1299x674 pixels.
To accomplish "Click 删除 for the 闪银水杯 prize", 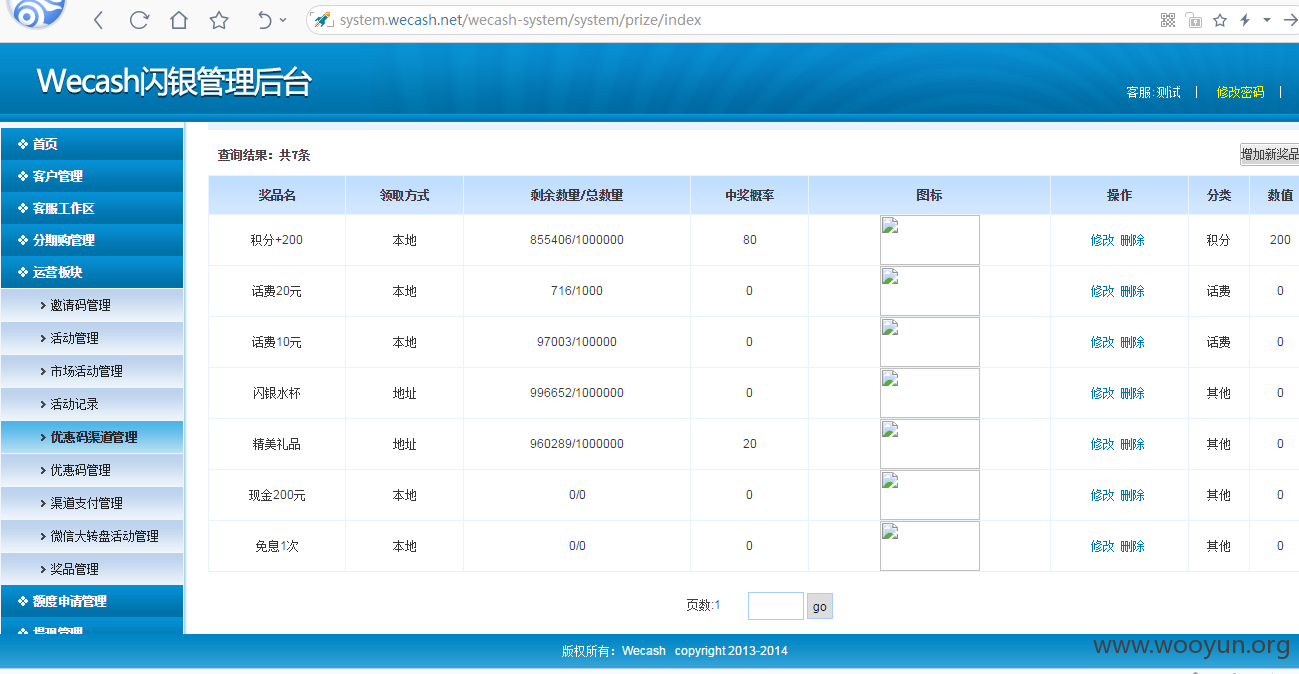I will pos(1132,393).
